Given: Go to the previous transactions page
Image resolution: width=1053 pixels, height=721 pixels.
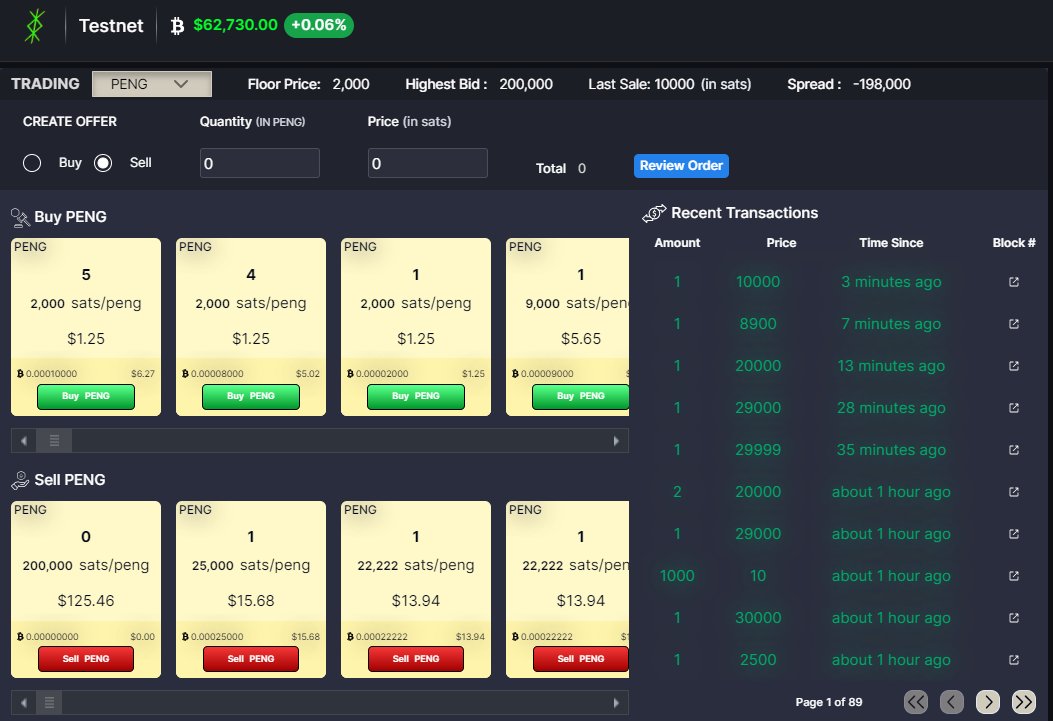Looking at the screenshot, I should [952, 702].
